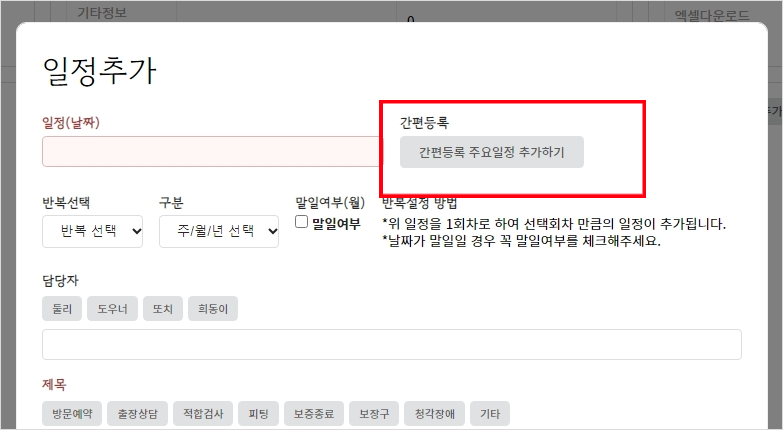Click the 기타 title tag
783x430 pixels.
coord(489,414)
